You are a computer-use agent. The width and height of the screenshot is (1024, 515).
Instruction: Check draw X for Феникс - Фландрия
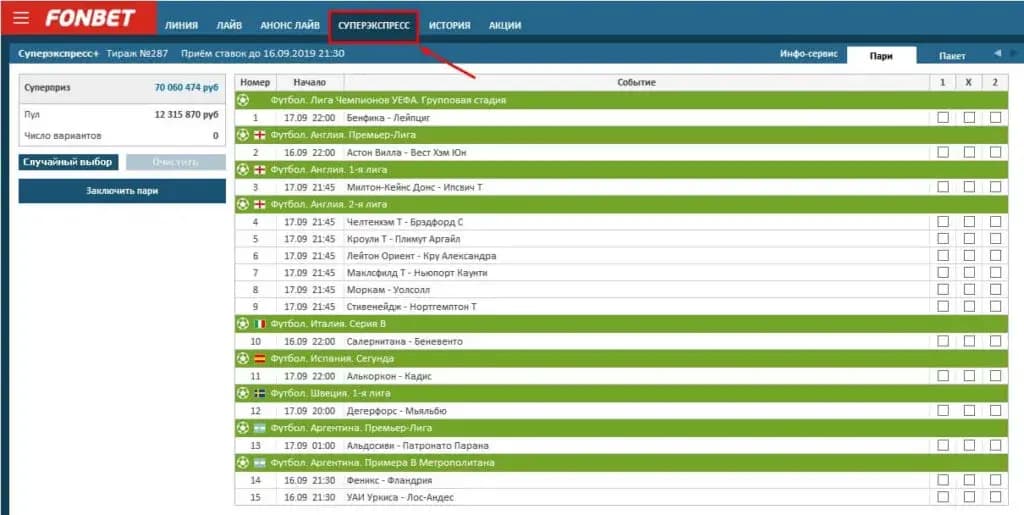[969, 480]
